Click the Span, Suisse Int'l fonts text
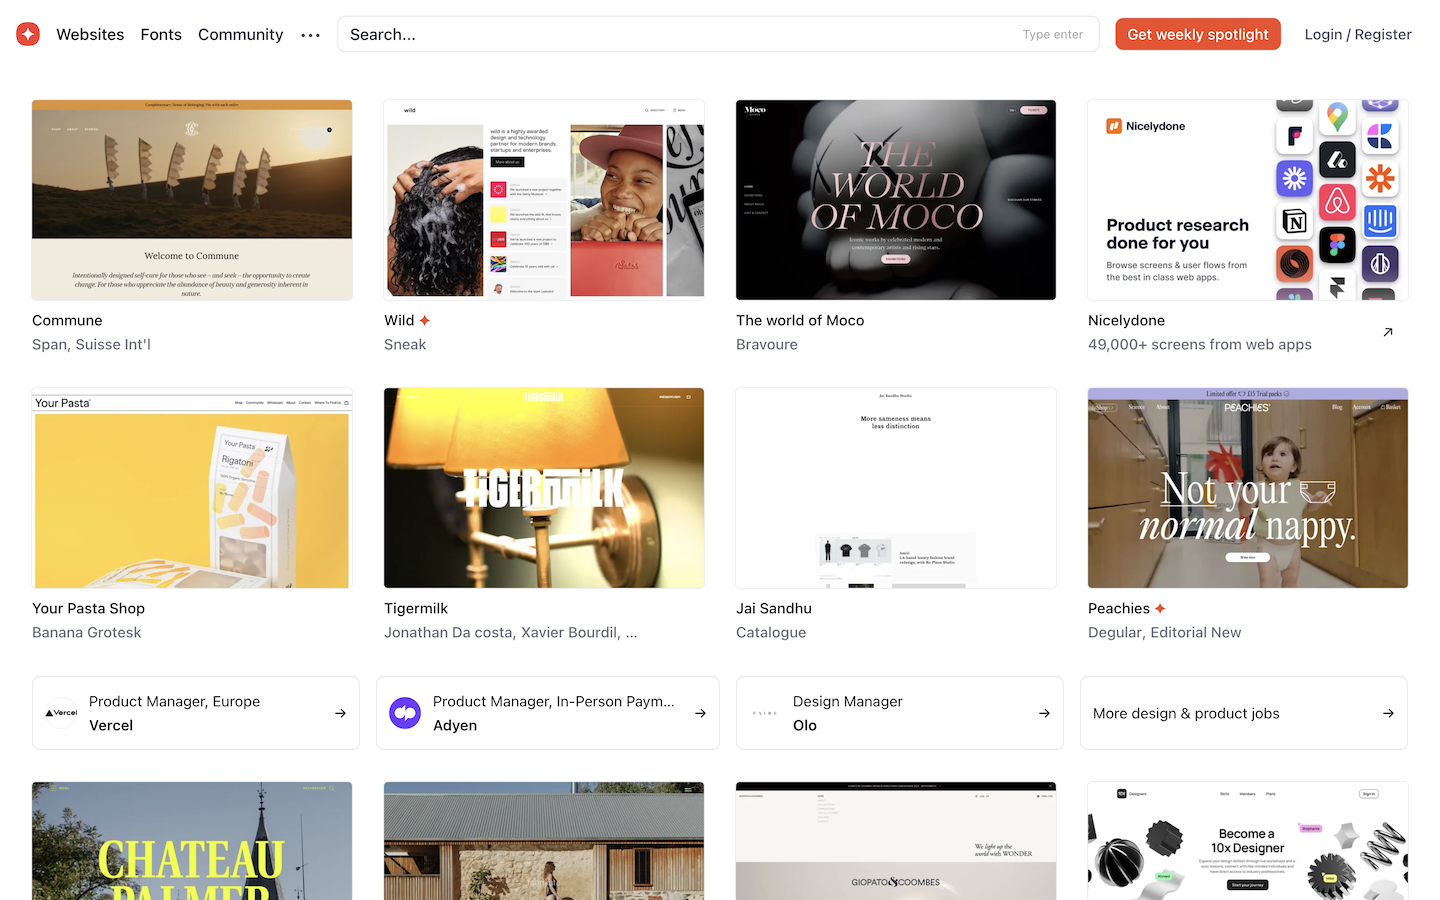Viewport: 1440px width, 900px height. pos(91,344)
